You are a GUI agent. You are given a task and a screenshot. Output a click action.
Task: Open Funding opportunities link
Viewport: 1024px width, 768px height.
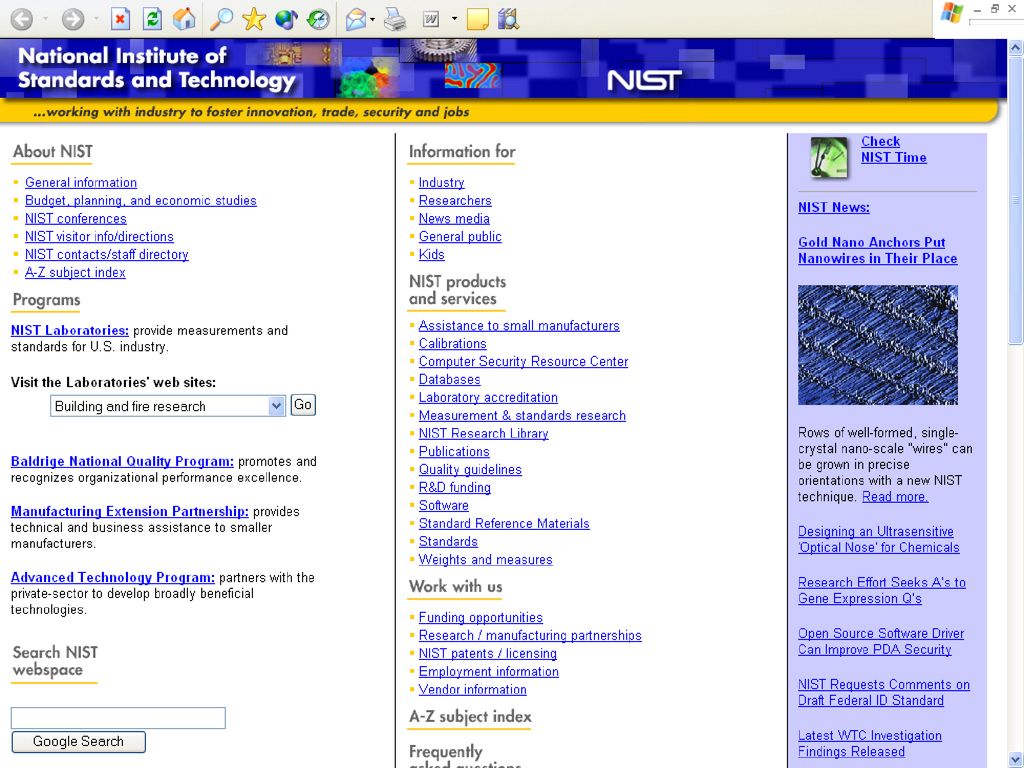481,617
